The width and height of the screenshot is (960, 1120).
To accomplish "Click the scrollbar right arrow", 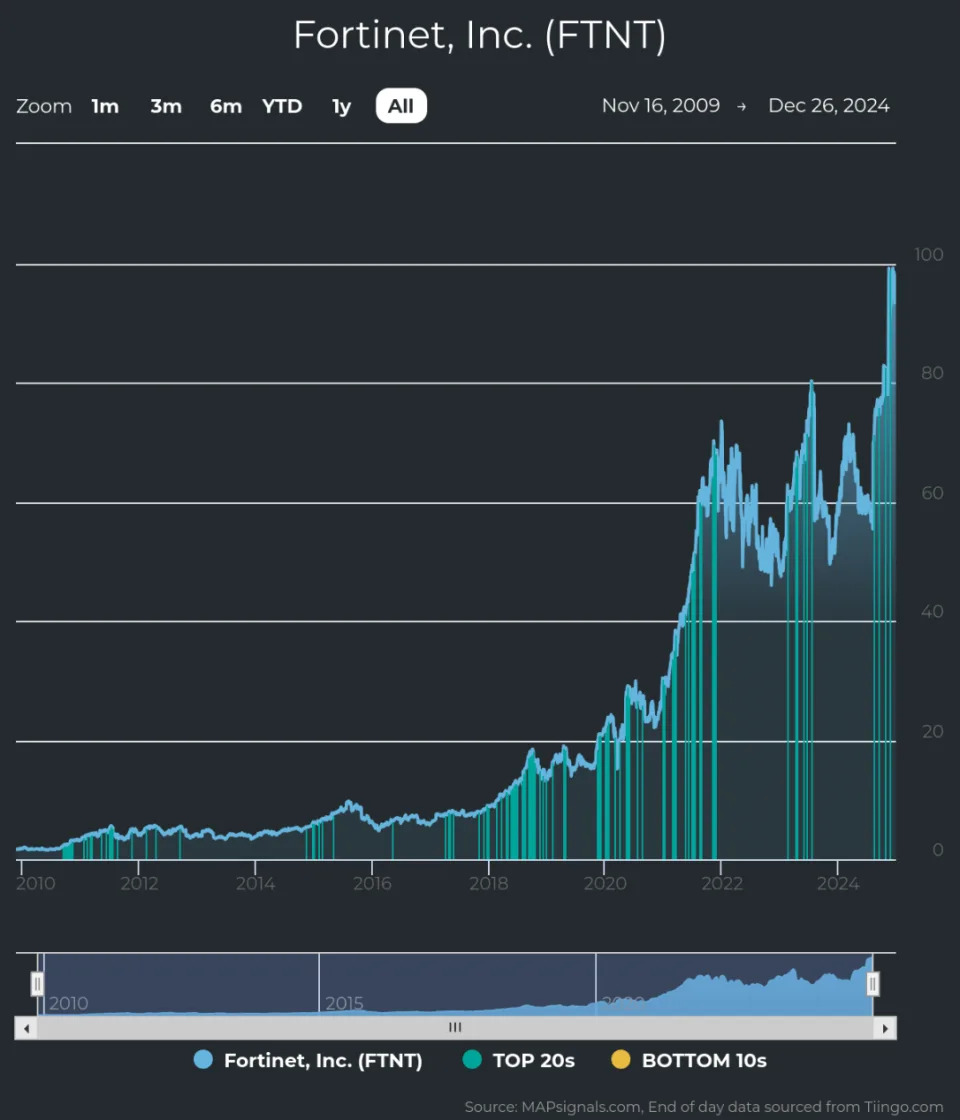I will pos(885,1029).
